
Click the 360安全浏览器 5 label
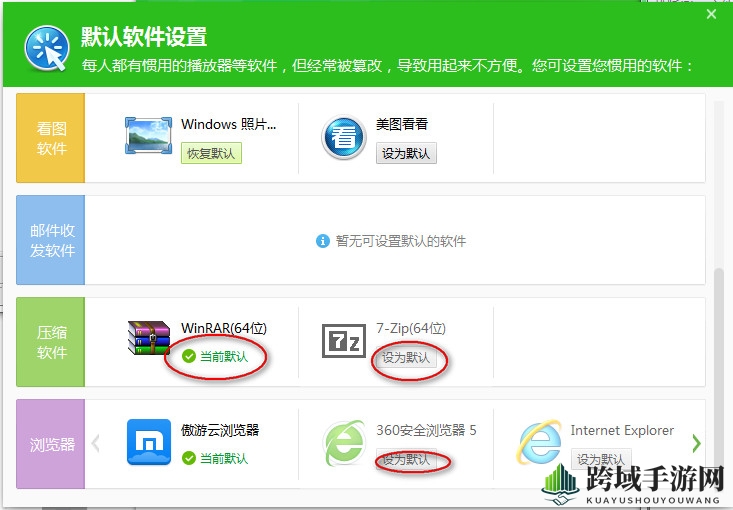coord(426,430)
